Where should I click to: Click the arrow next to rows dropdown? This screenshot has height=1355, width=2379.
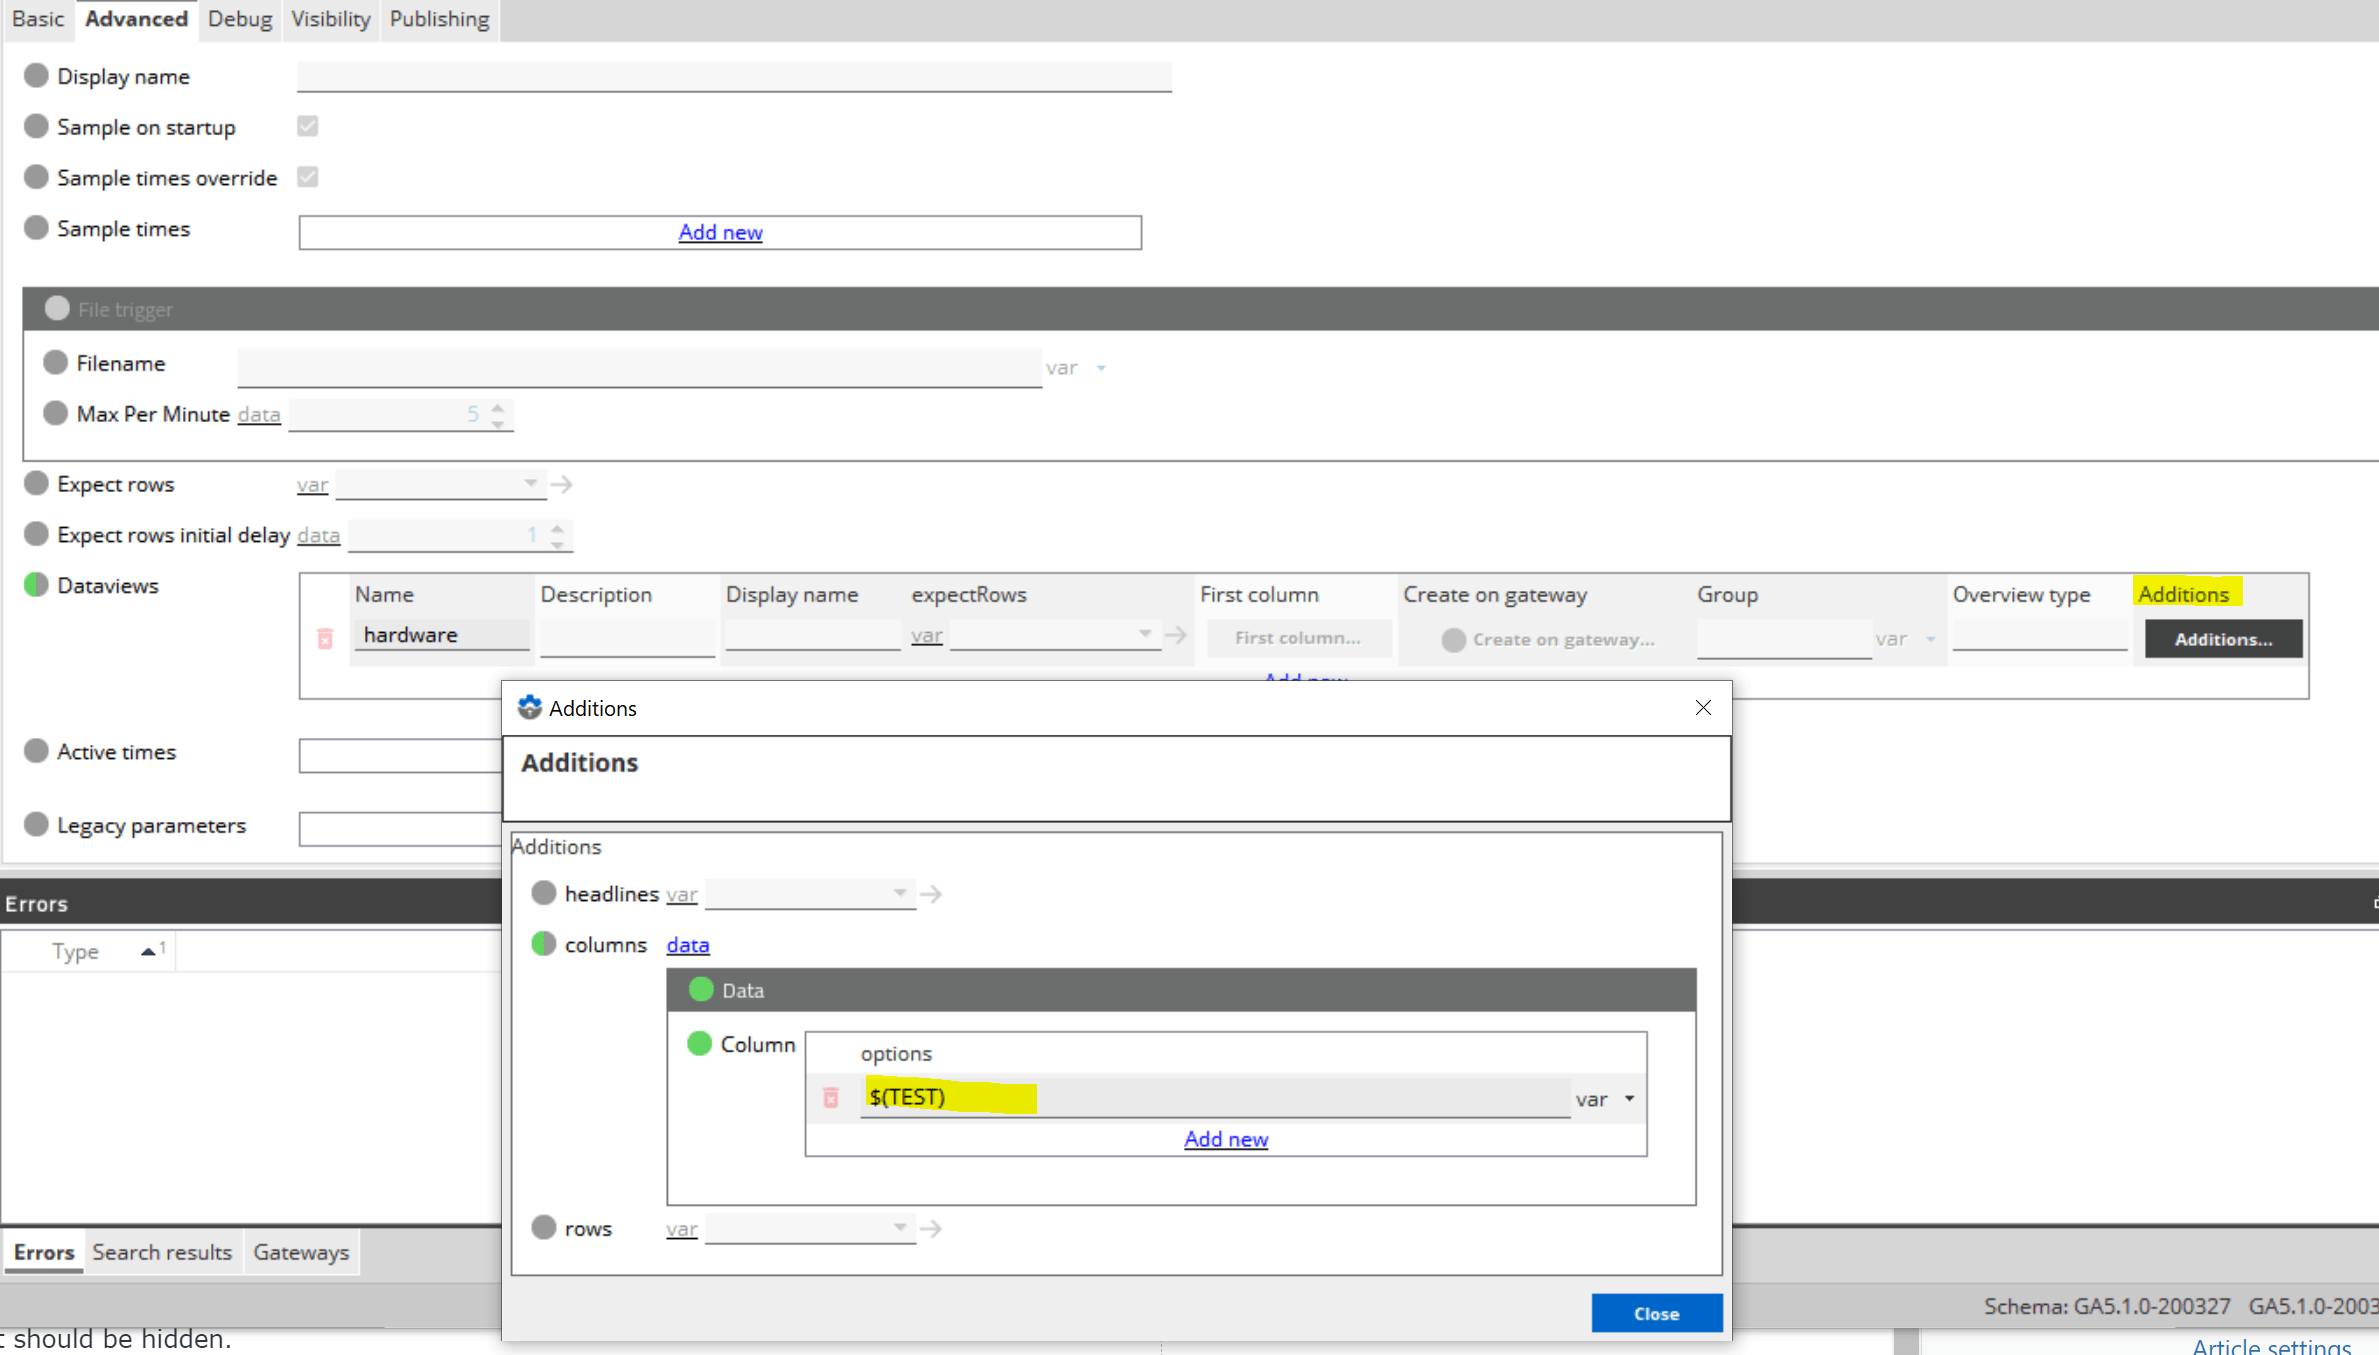pos(931,1228)
